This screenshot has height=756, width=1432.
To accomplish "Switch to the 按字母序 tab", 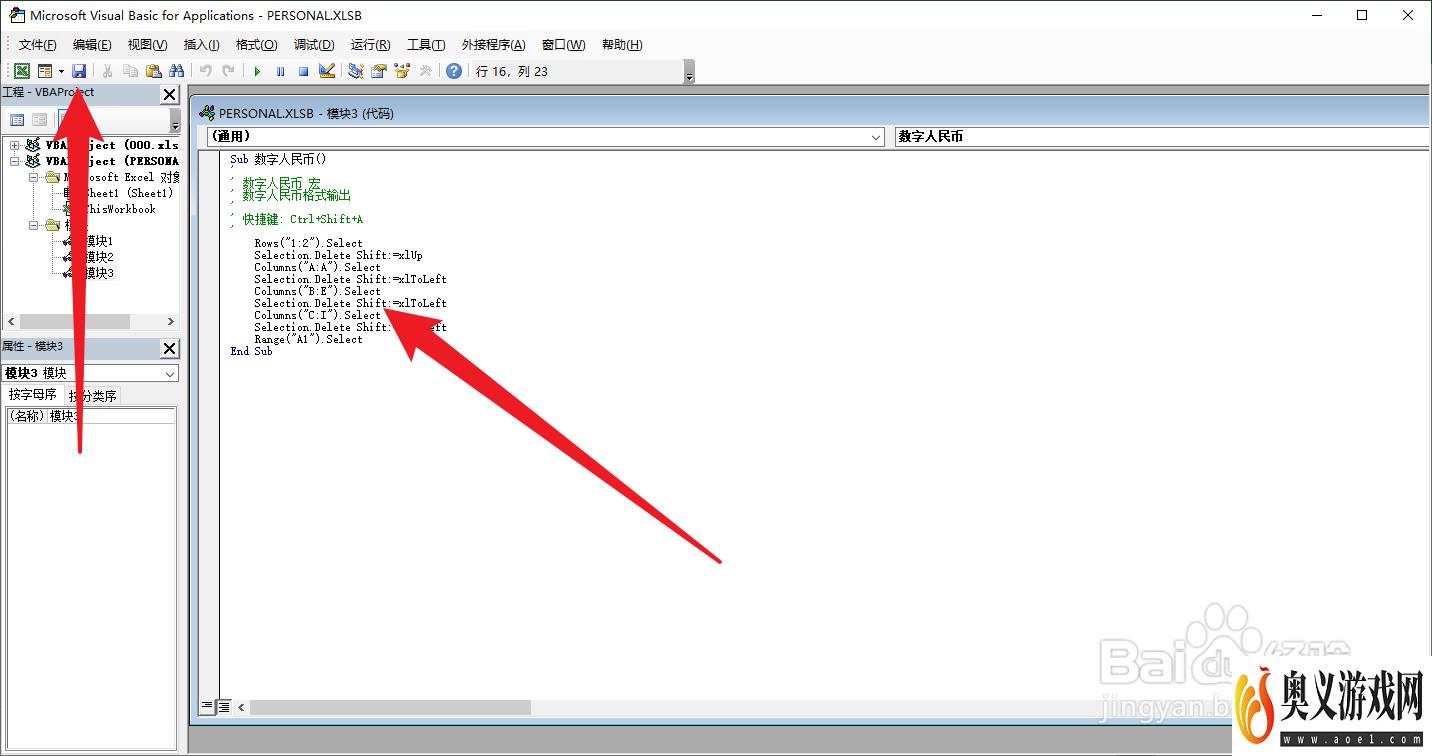I will click(32, 395).
